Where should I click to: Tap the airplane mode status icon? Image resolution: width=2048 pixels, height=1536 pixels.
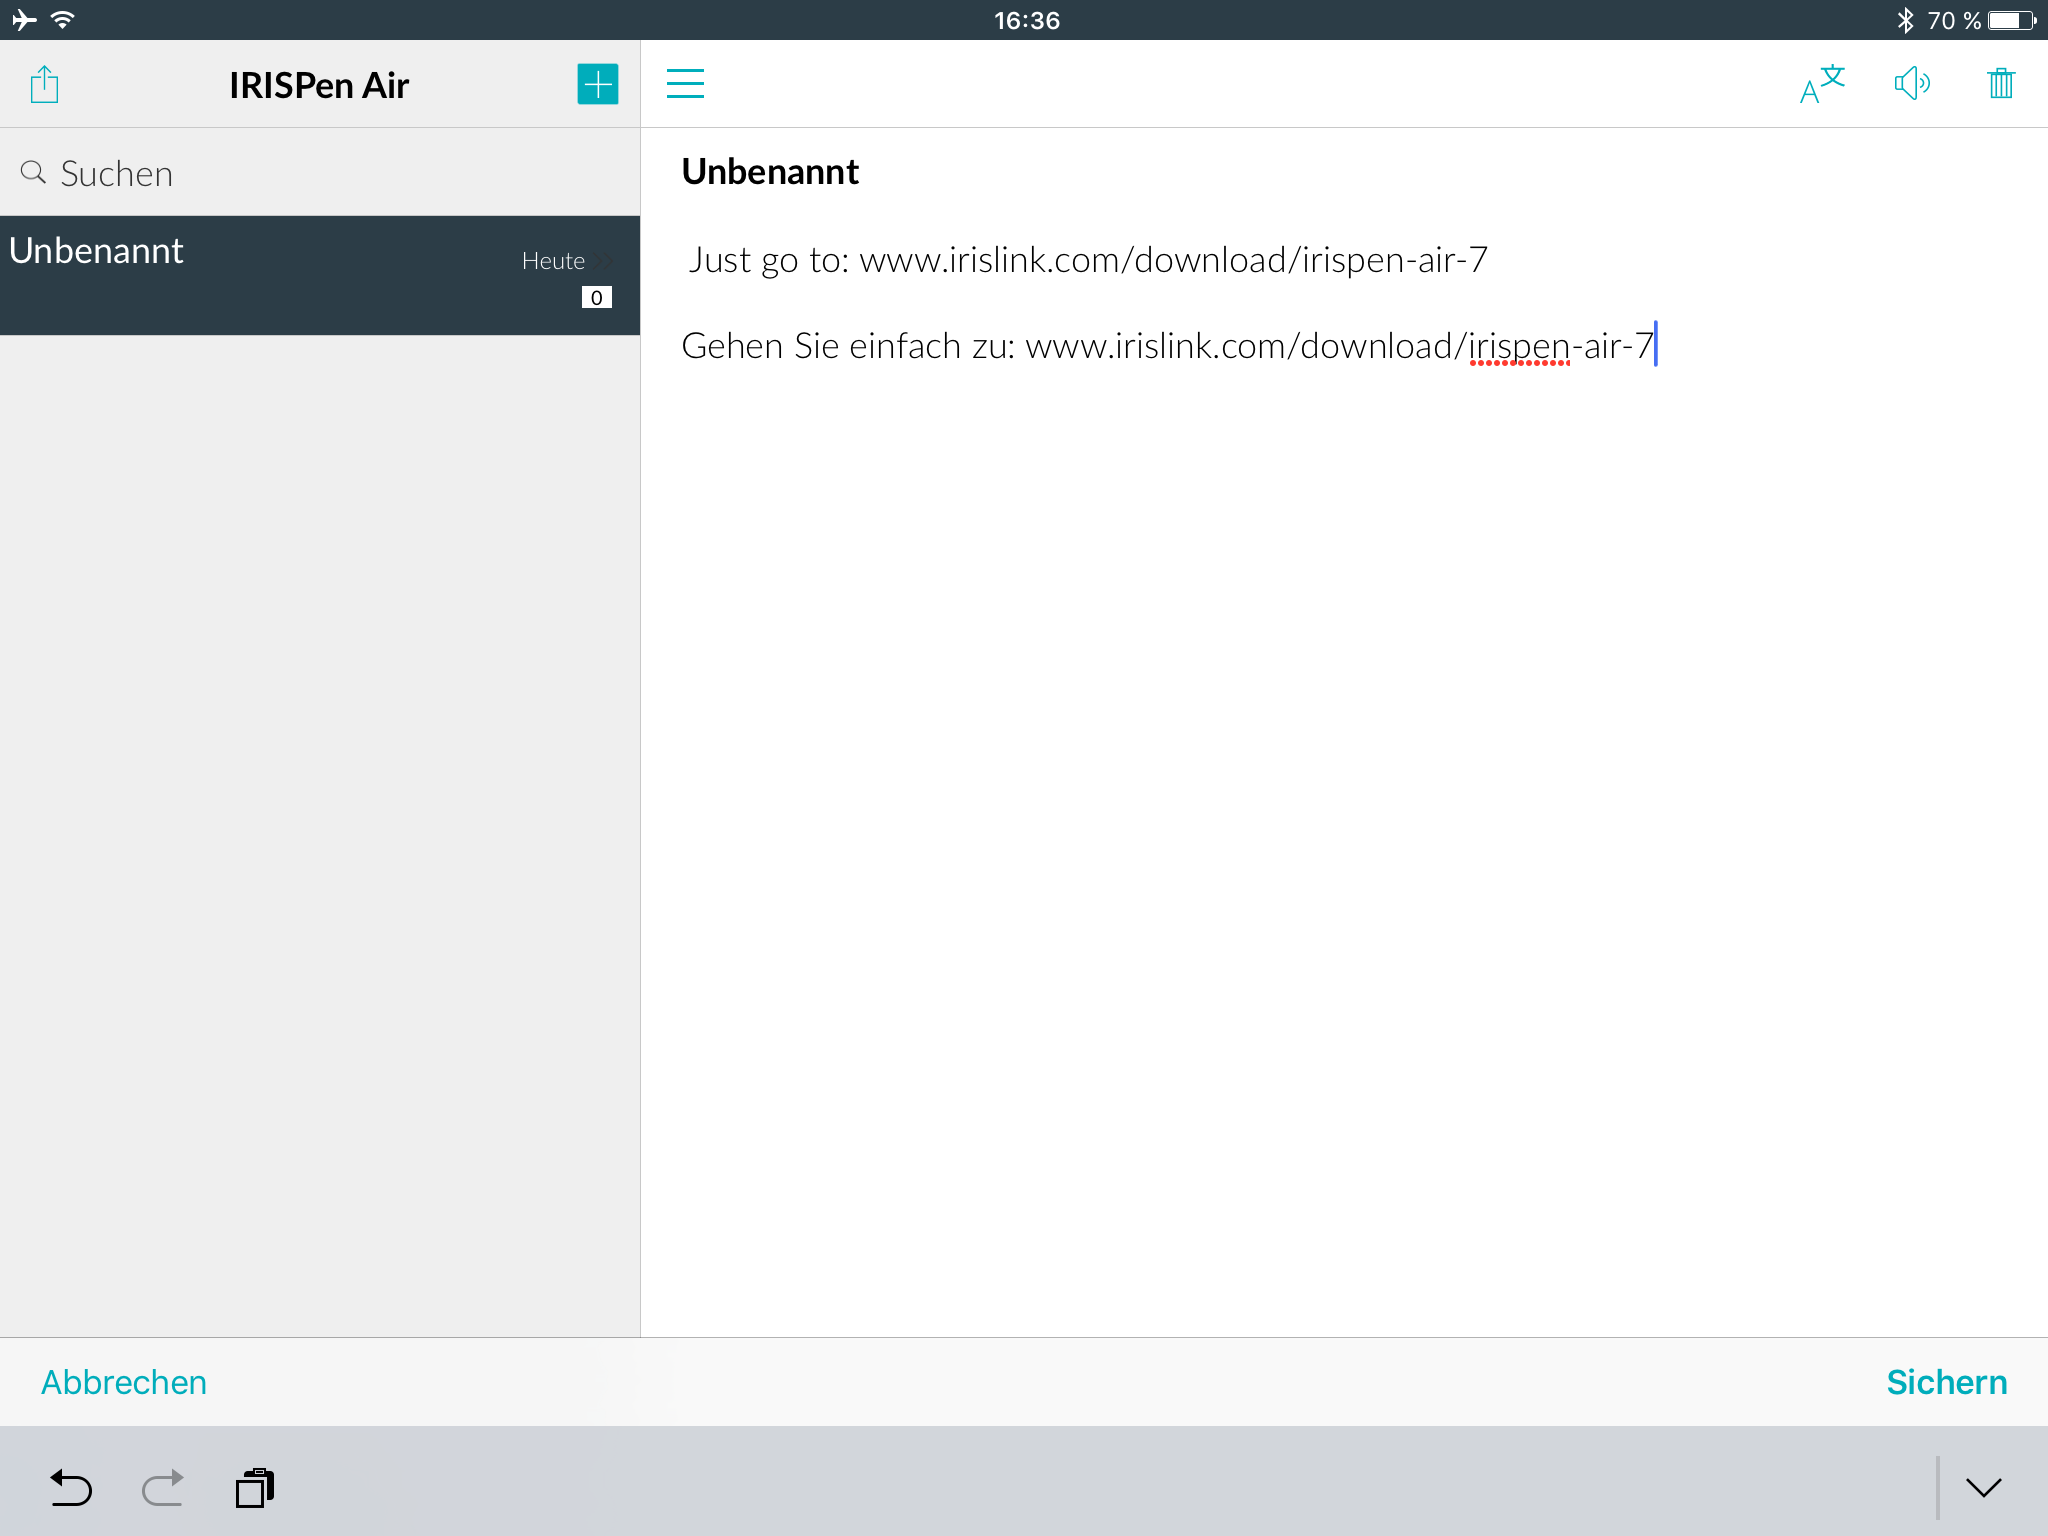point(24,20)
